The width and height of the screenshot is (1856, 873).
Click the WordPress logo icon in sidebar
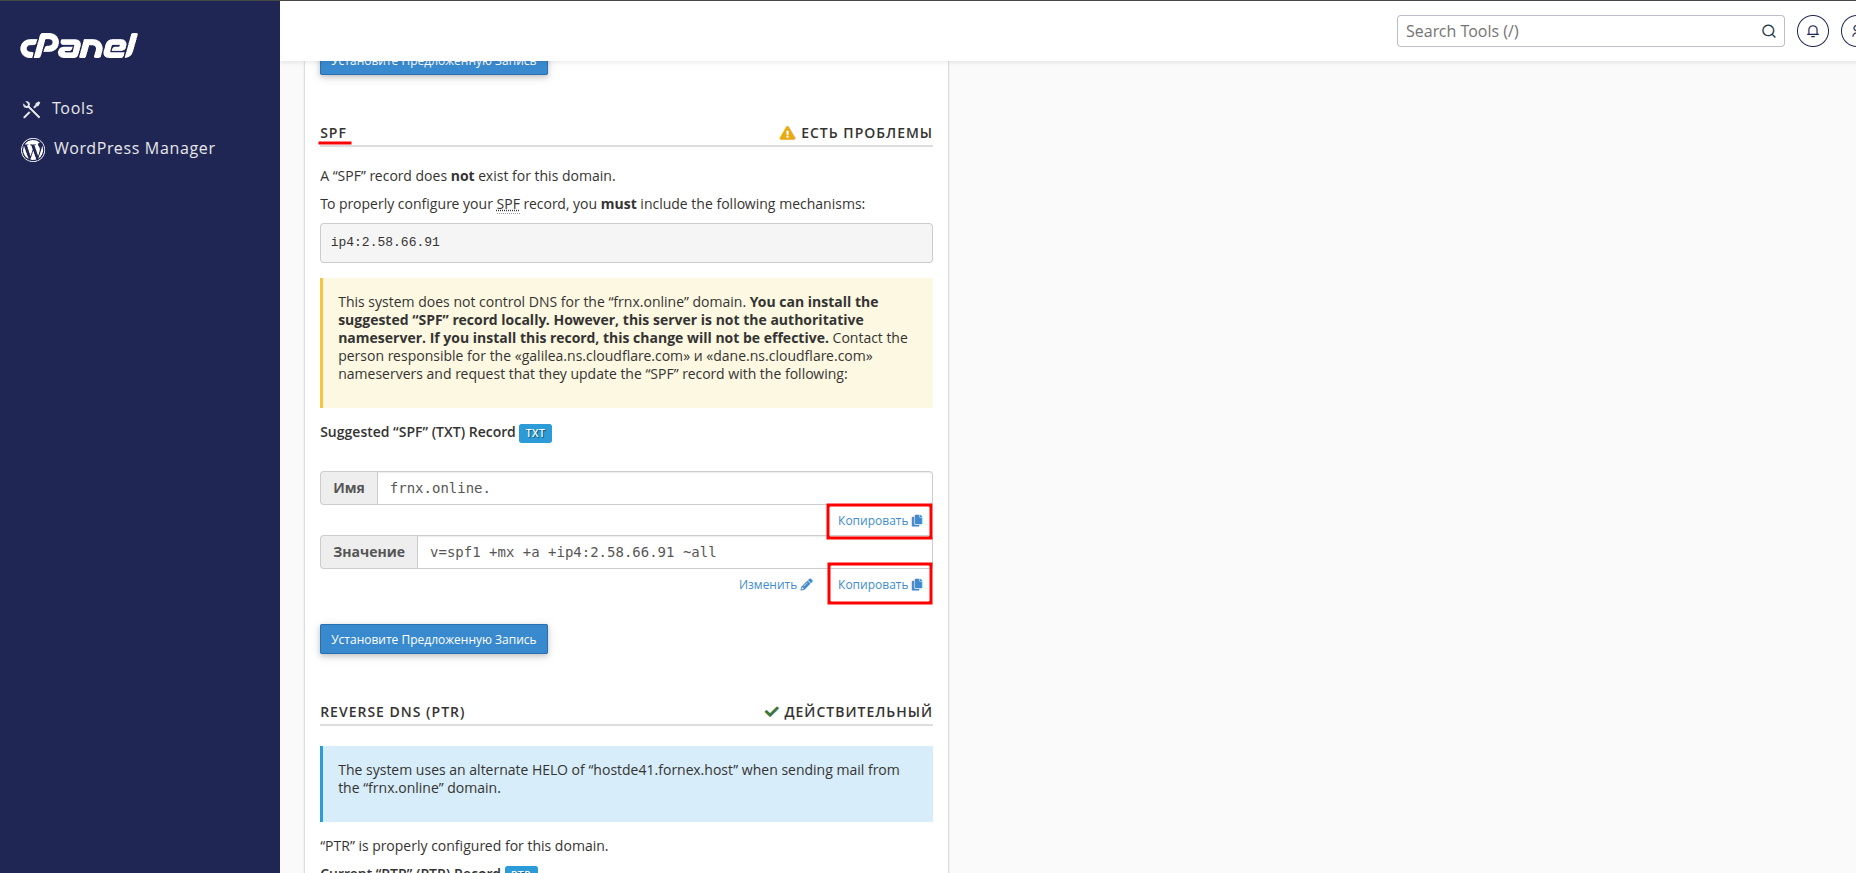tap(33, 149)
